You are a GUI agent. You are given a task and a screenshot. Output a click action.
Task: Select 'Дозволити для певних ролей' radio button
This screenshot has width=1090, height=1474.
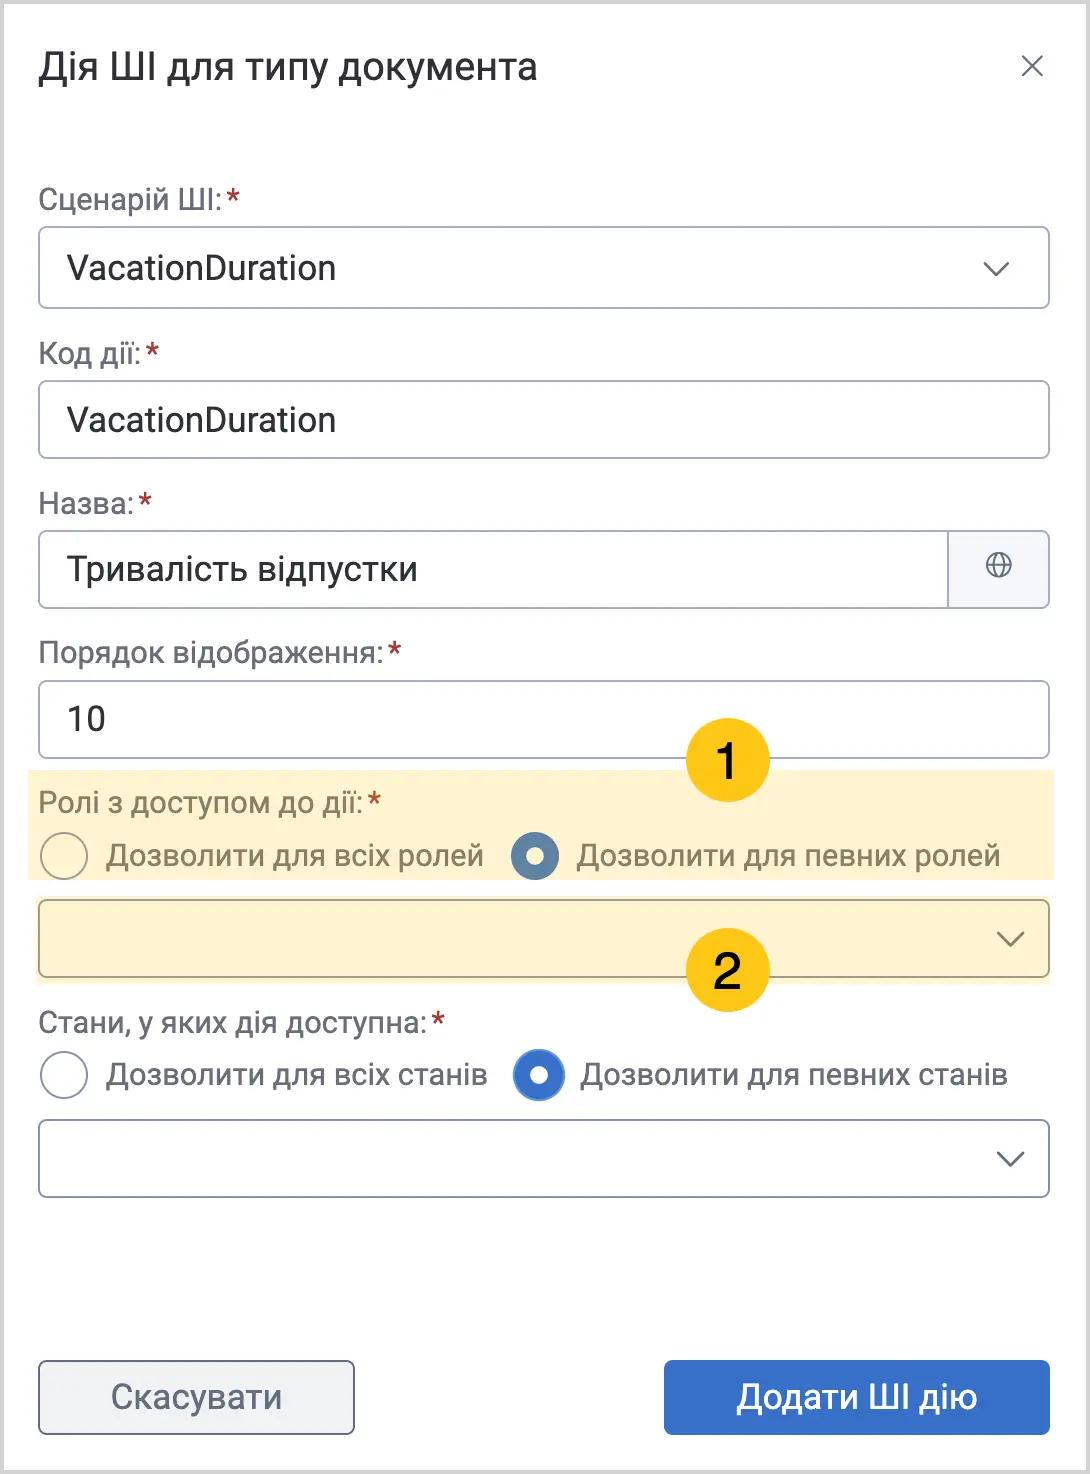[535, 856]
